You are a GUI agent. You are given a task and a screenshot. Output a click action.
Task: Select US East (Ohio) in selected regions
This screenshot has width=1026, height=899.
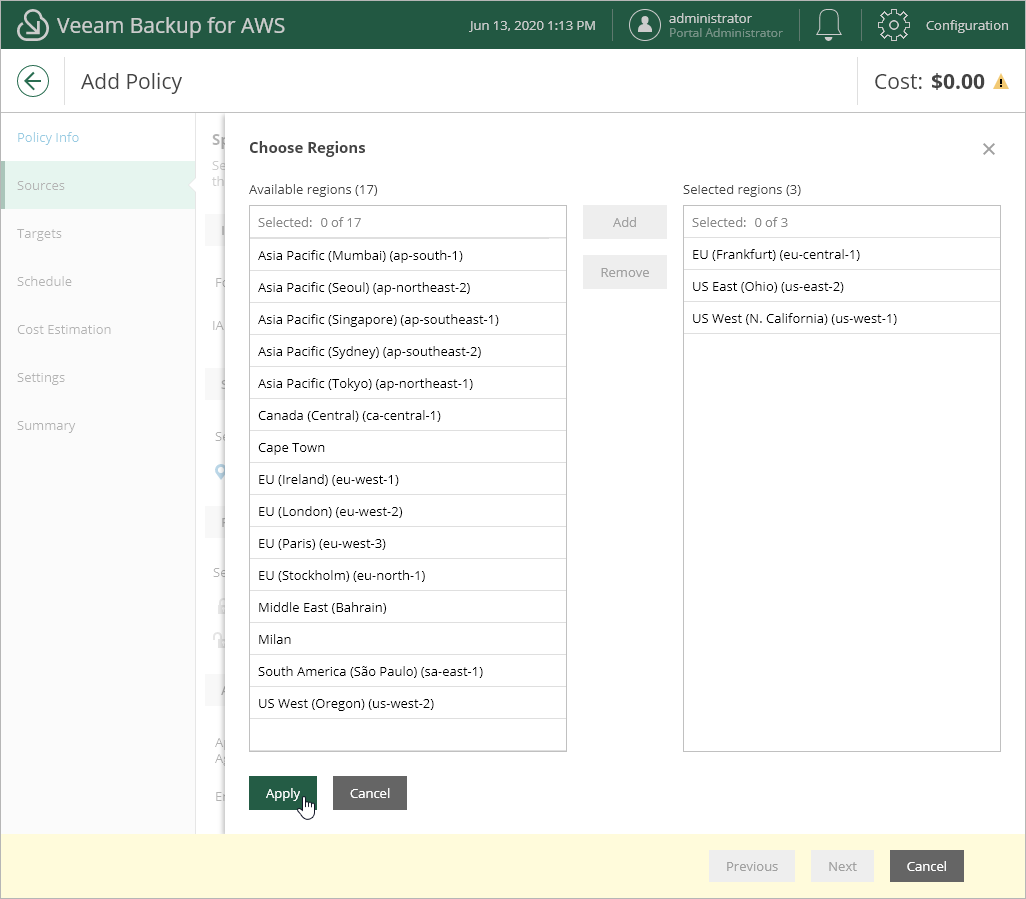coord(841,287)
